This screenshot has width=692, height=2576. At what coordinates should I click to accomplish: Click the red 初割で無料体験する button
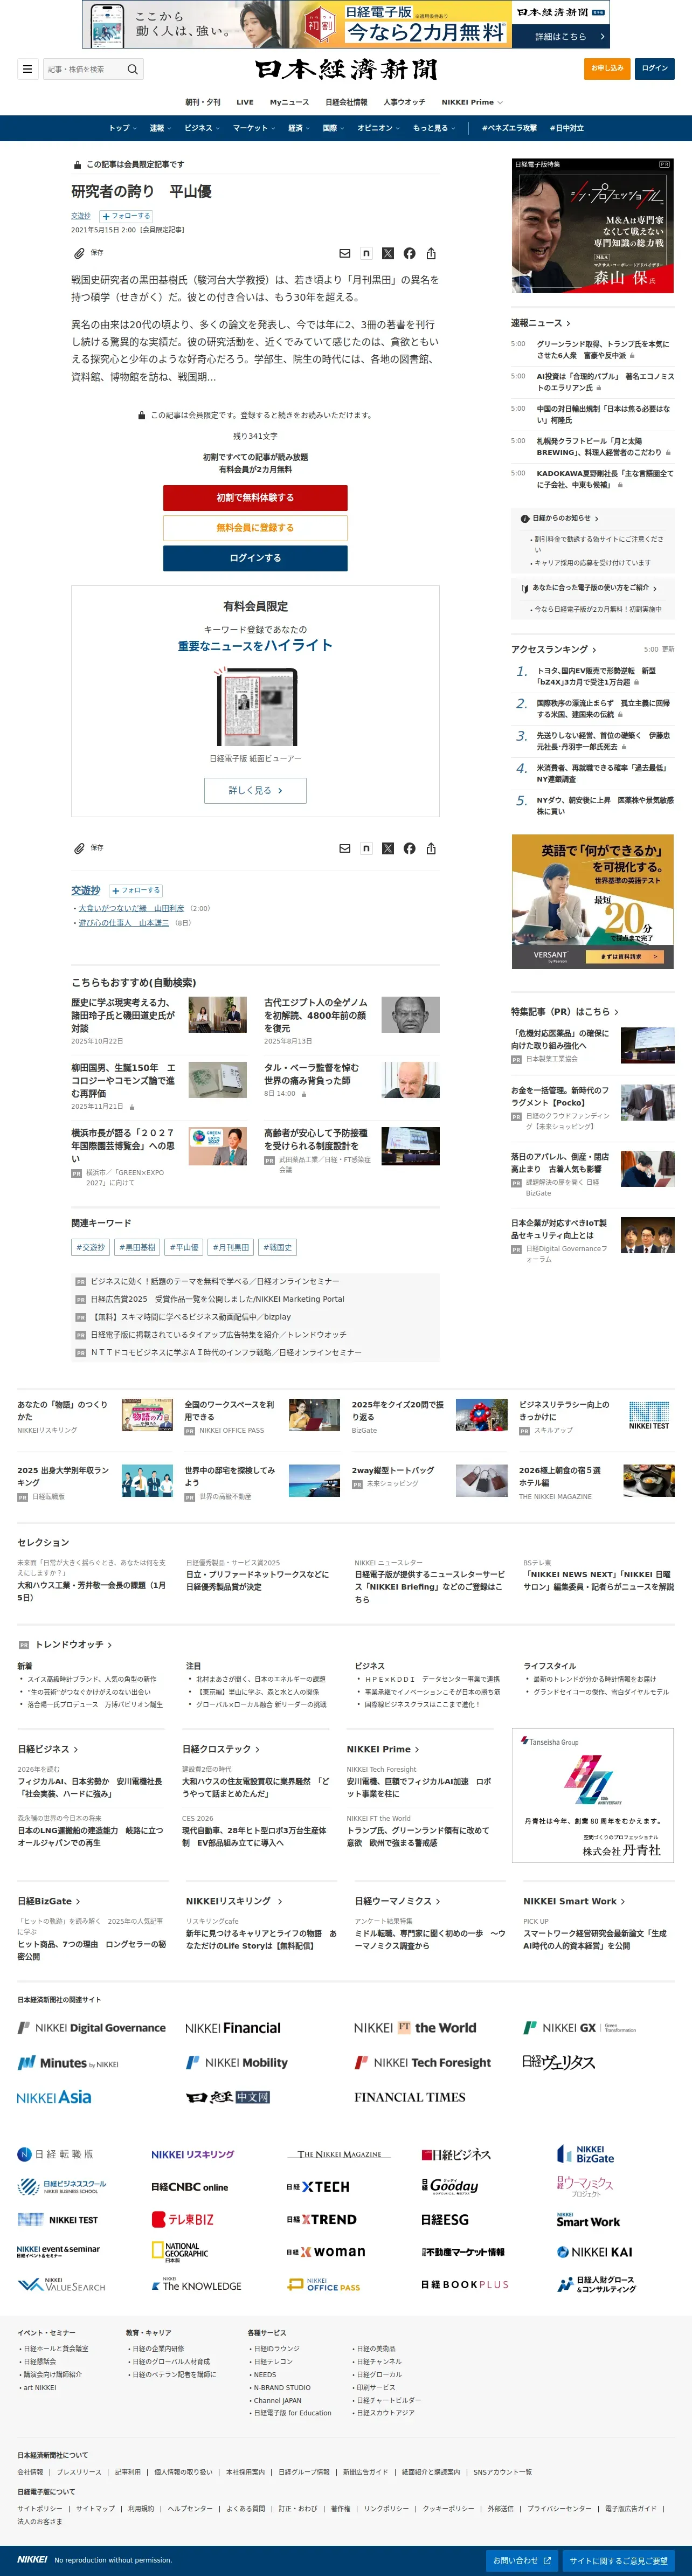(255, 498)
